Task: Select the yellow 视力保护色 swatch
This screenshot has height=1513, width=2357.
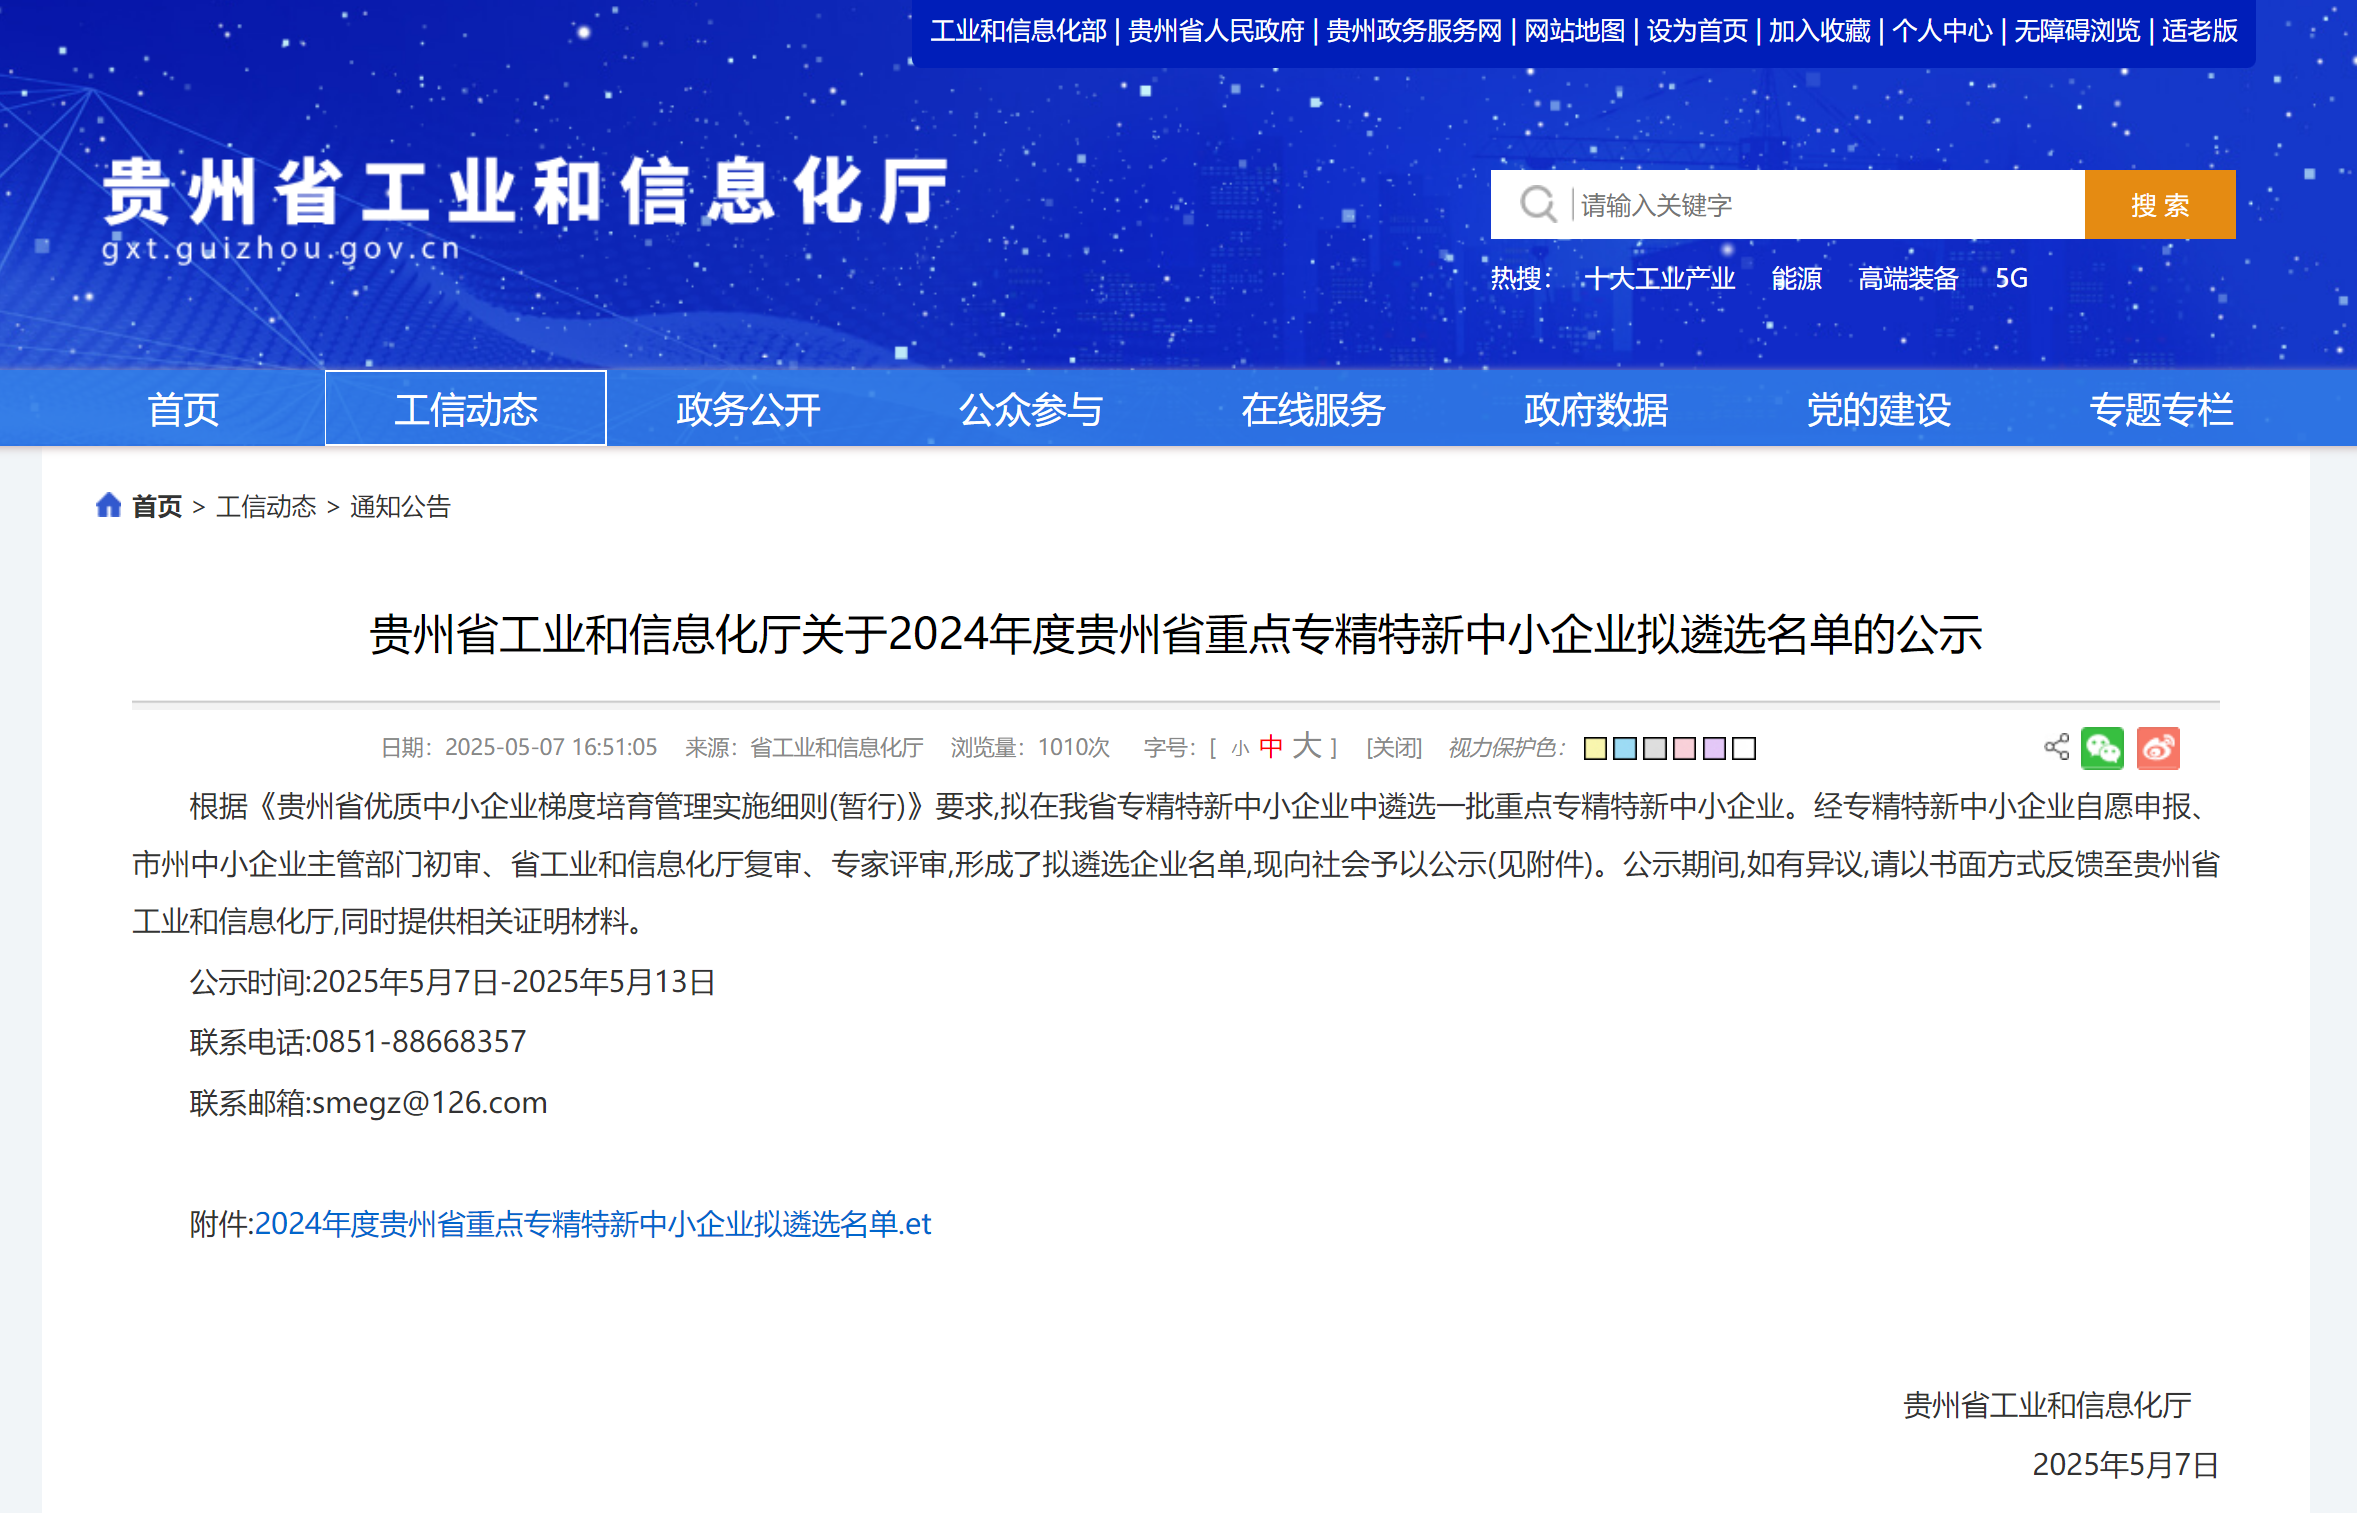Action: 1594,748
